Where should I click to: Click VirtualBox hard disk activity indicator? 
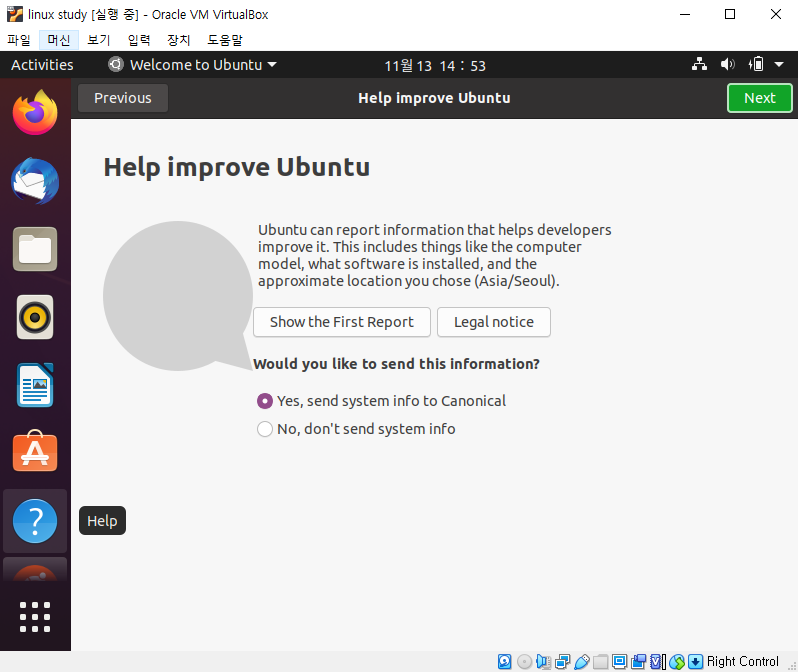(504, 661)
